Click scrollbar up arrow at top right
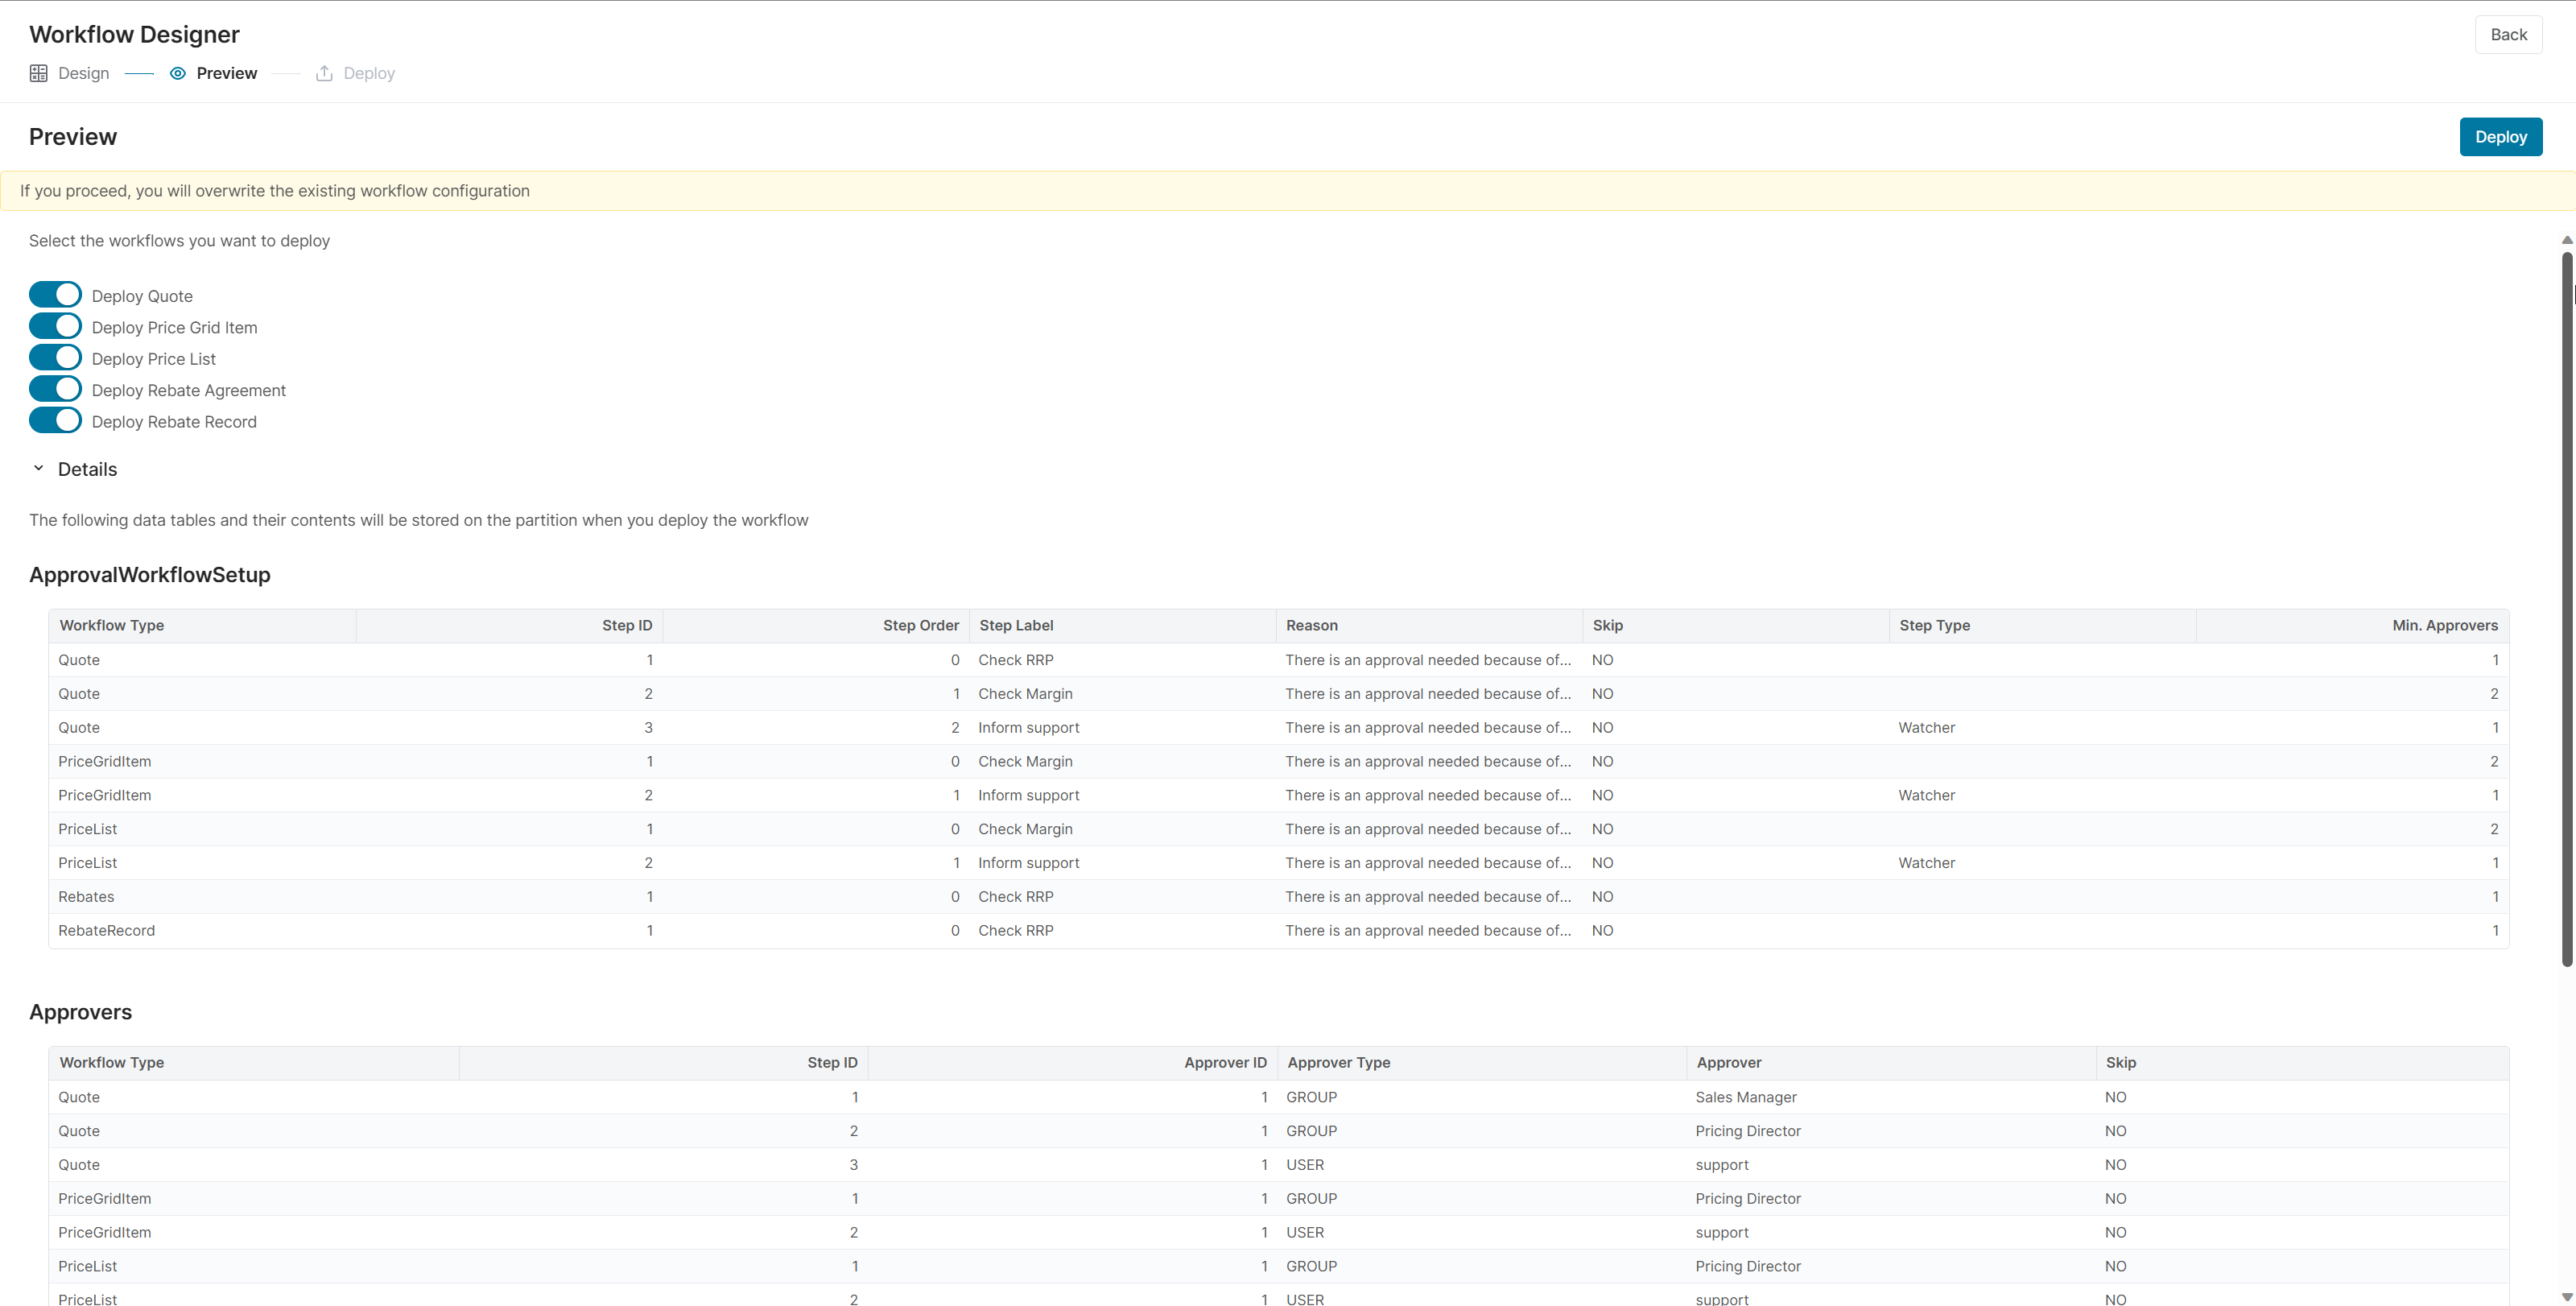 click(2566, 240)
